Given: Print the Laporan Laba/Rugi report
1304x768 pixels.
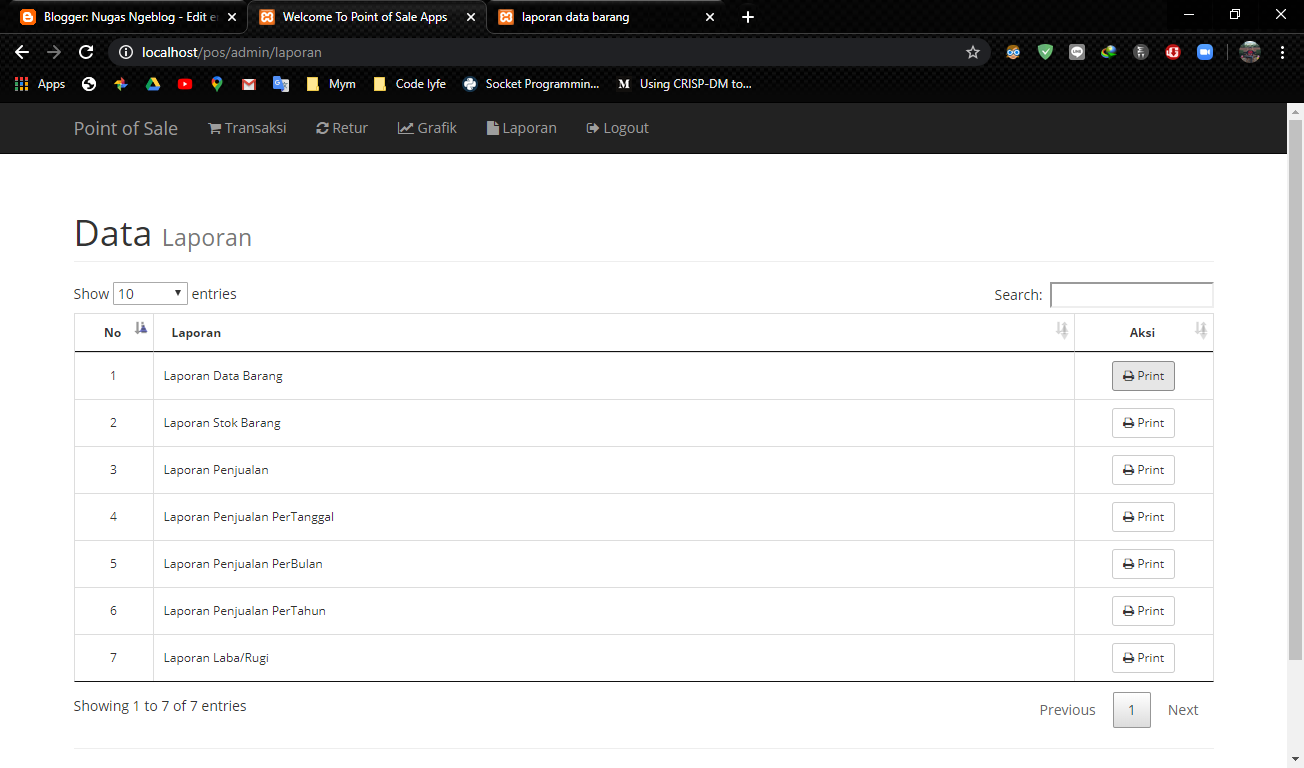Looking at the screenshot, I should click(1143, 658).
